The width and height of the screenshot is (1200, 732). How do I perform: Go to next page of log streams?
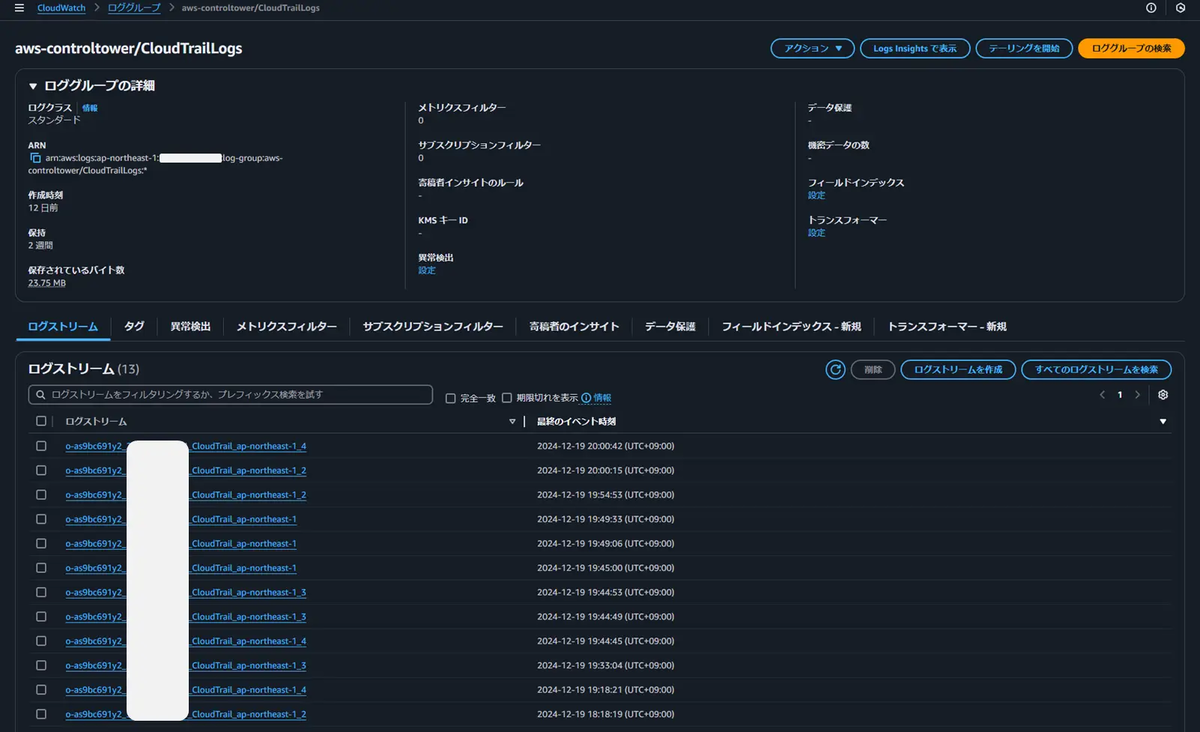pyautogui.click(x=1137, y=395)
